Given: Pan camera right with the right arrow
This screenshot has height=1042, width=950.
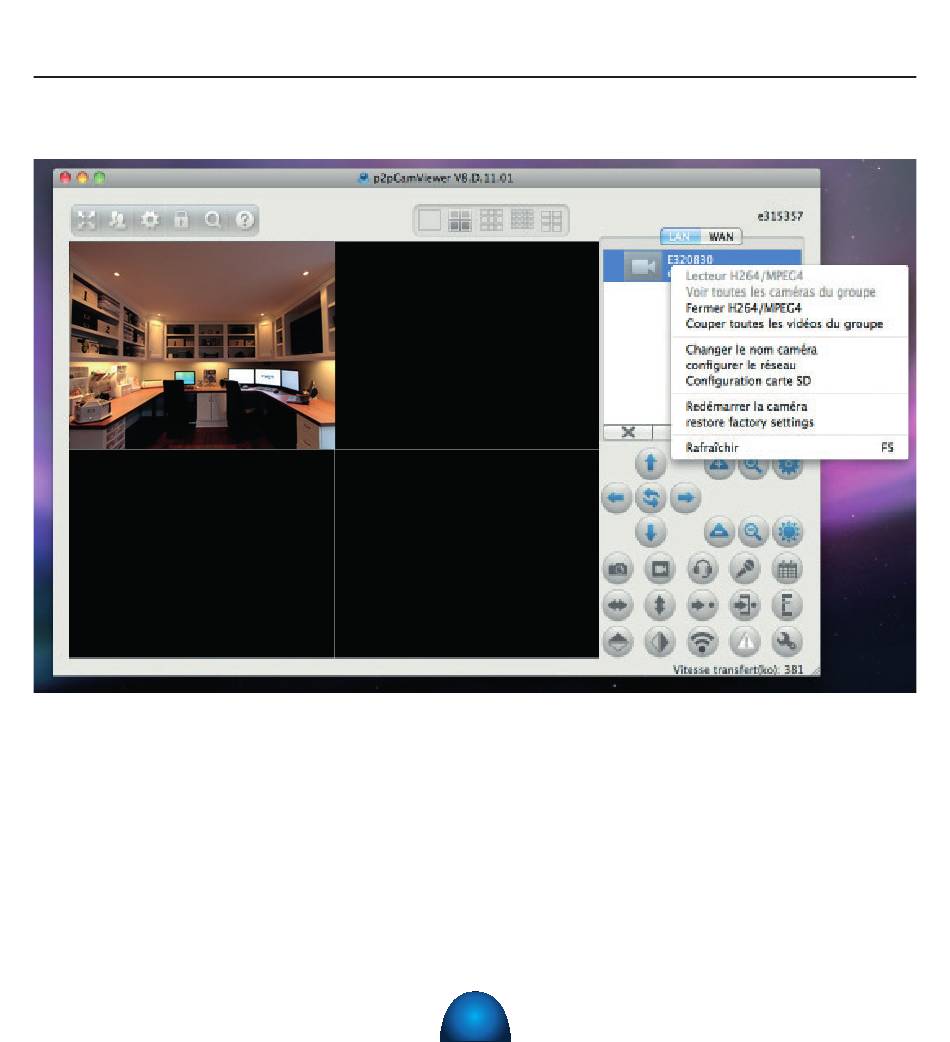Looking at the screenshot, I should 686,498.
